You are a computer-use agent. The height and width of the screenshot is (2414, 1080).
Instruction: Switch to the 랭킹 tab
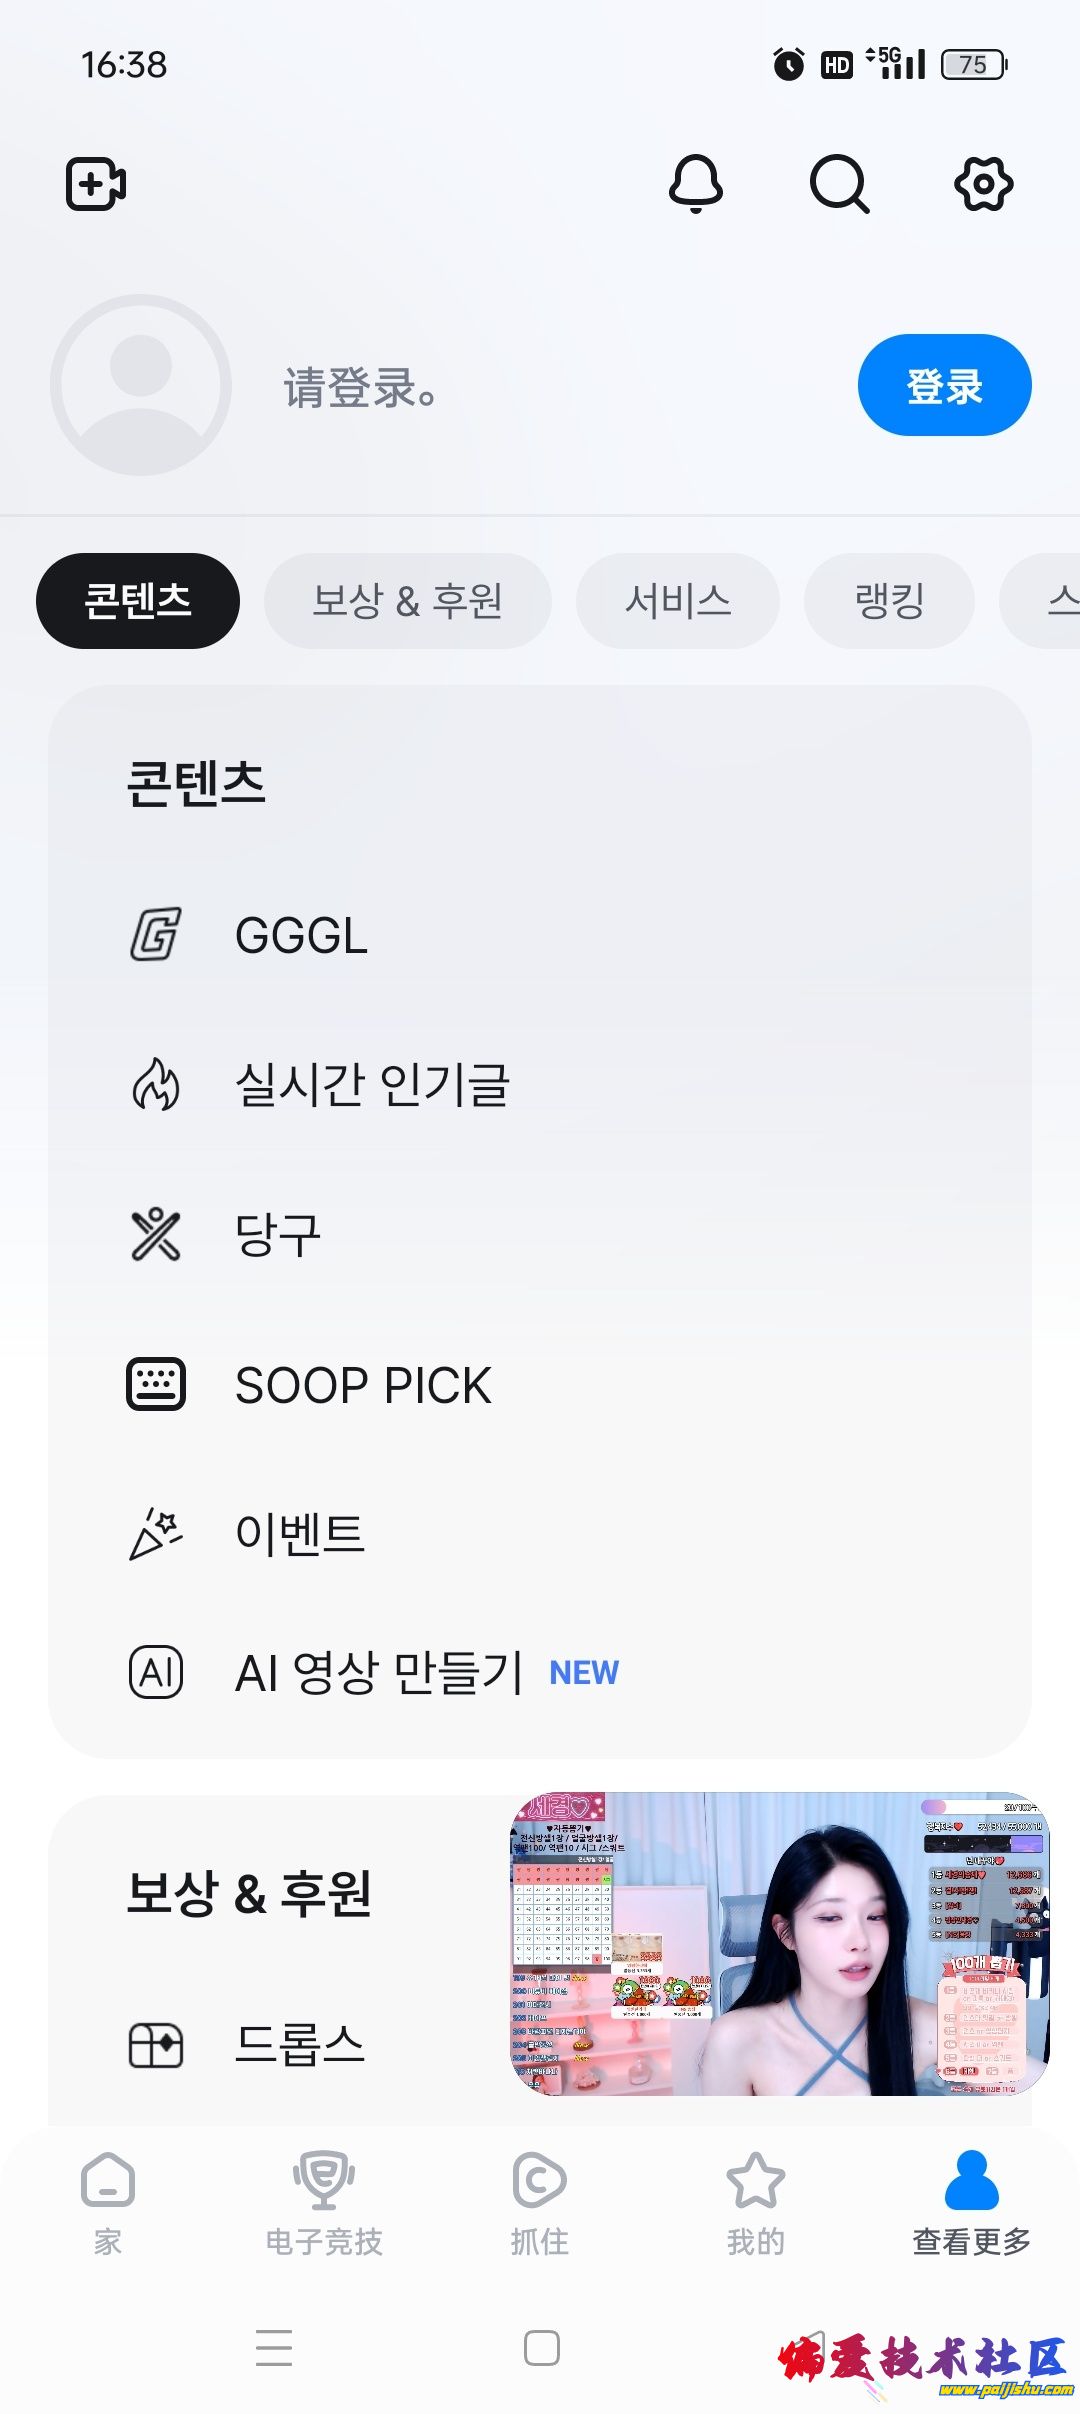(x=889, y=601)
